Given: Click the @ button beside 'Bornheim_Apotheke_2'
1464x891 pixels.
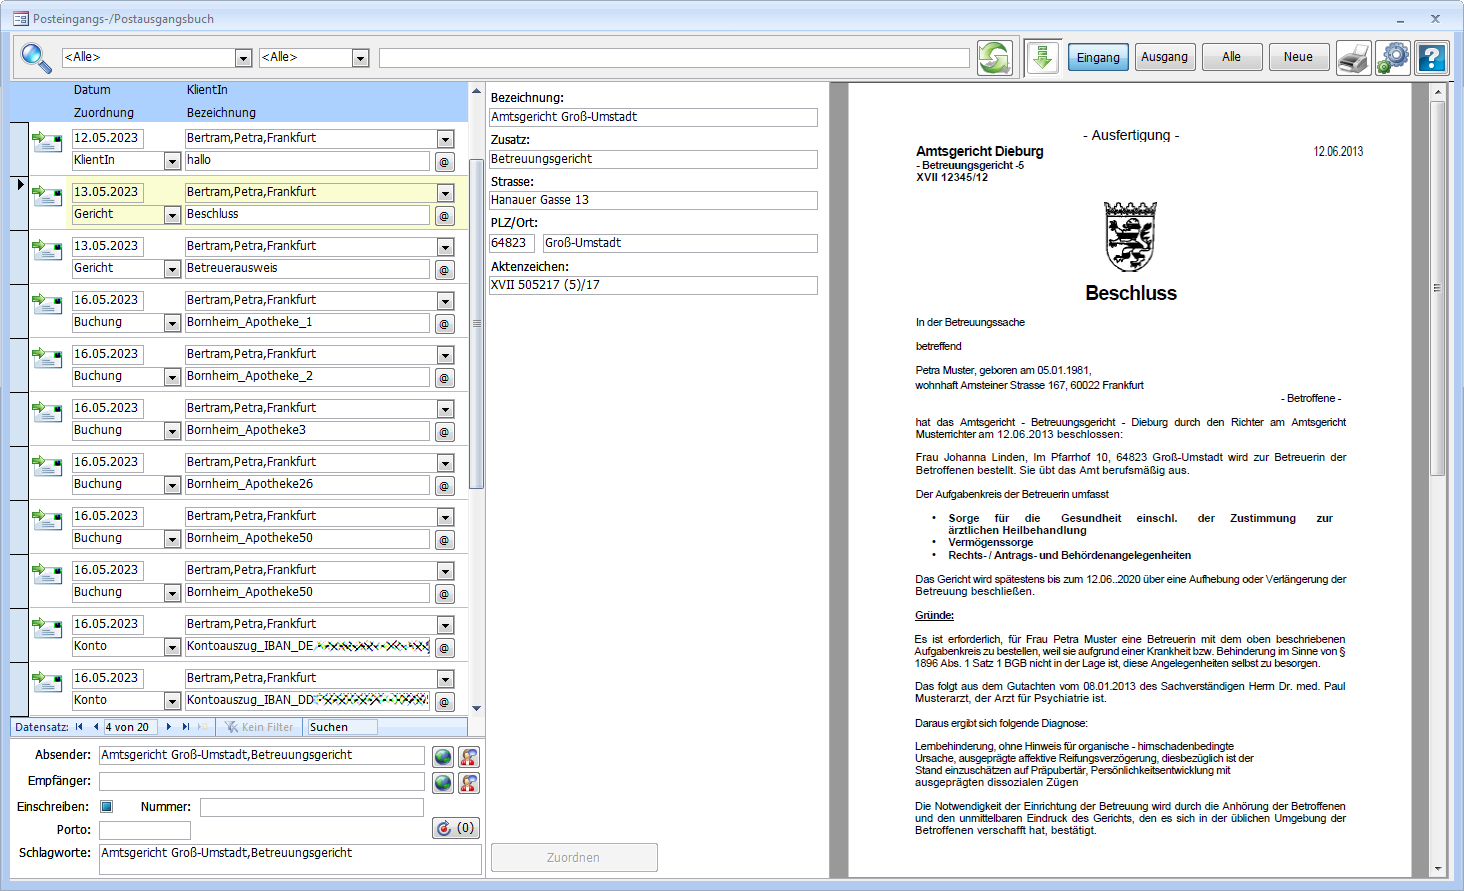Looking at the screenshot, I should 445,378.
